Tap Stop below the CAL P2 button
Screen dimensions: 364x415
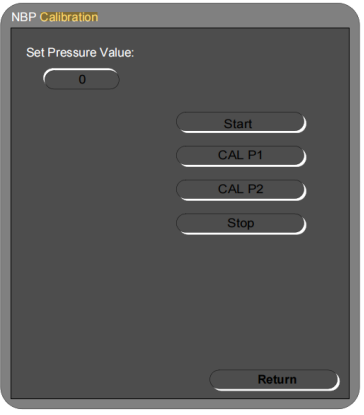click(x=241, y=224)
